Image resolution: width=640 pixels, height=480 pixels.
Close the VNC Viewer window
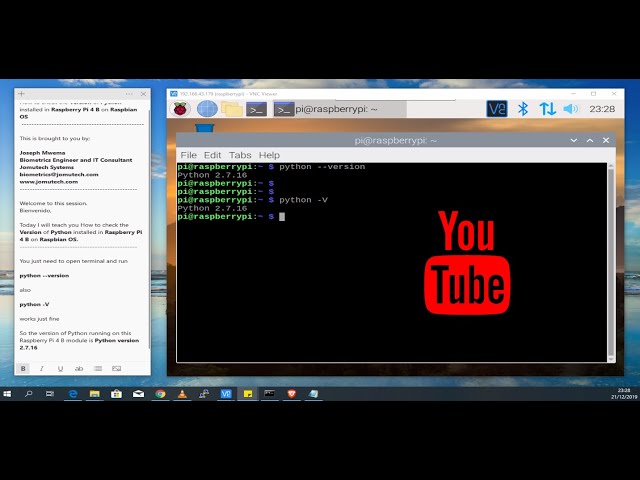click(614, 94)
